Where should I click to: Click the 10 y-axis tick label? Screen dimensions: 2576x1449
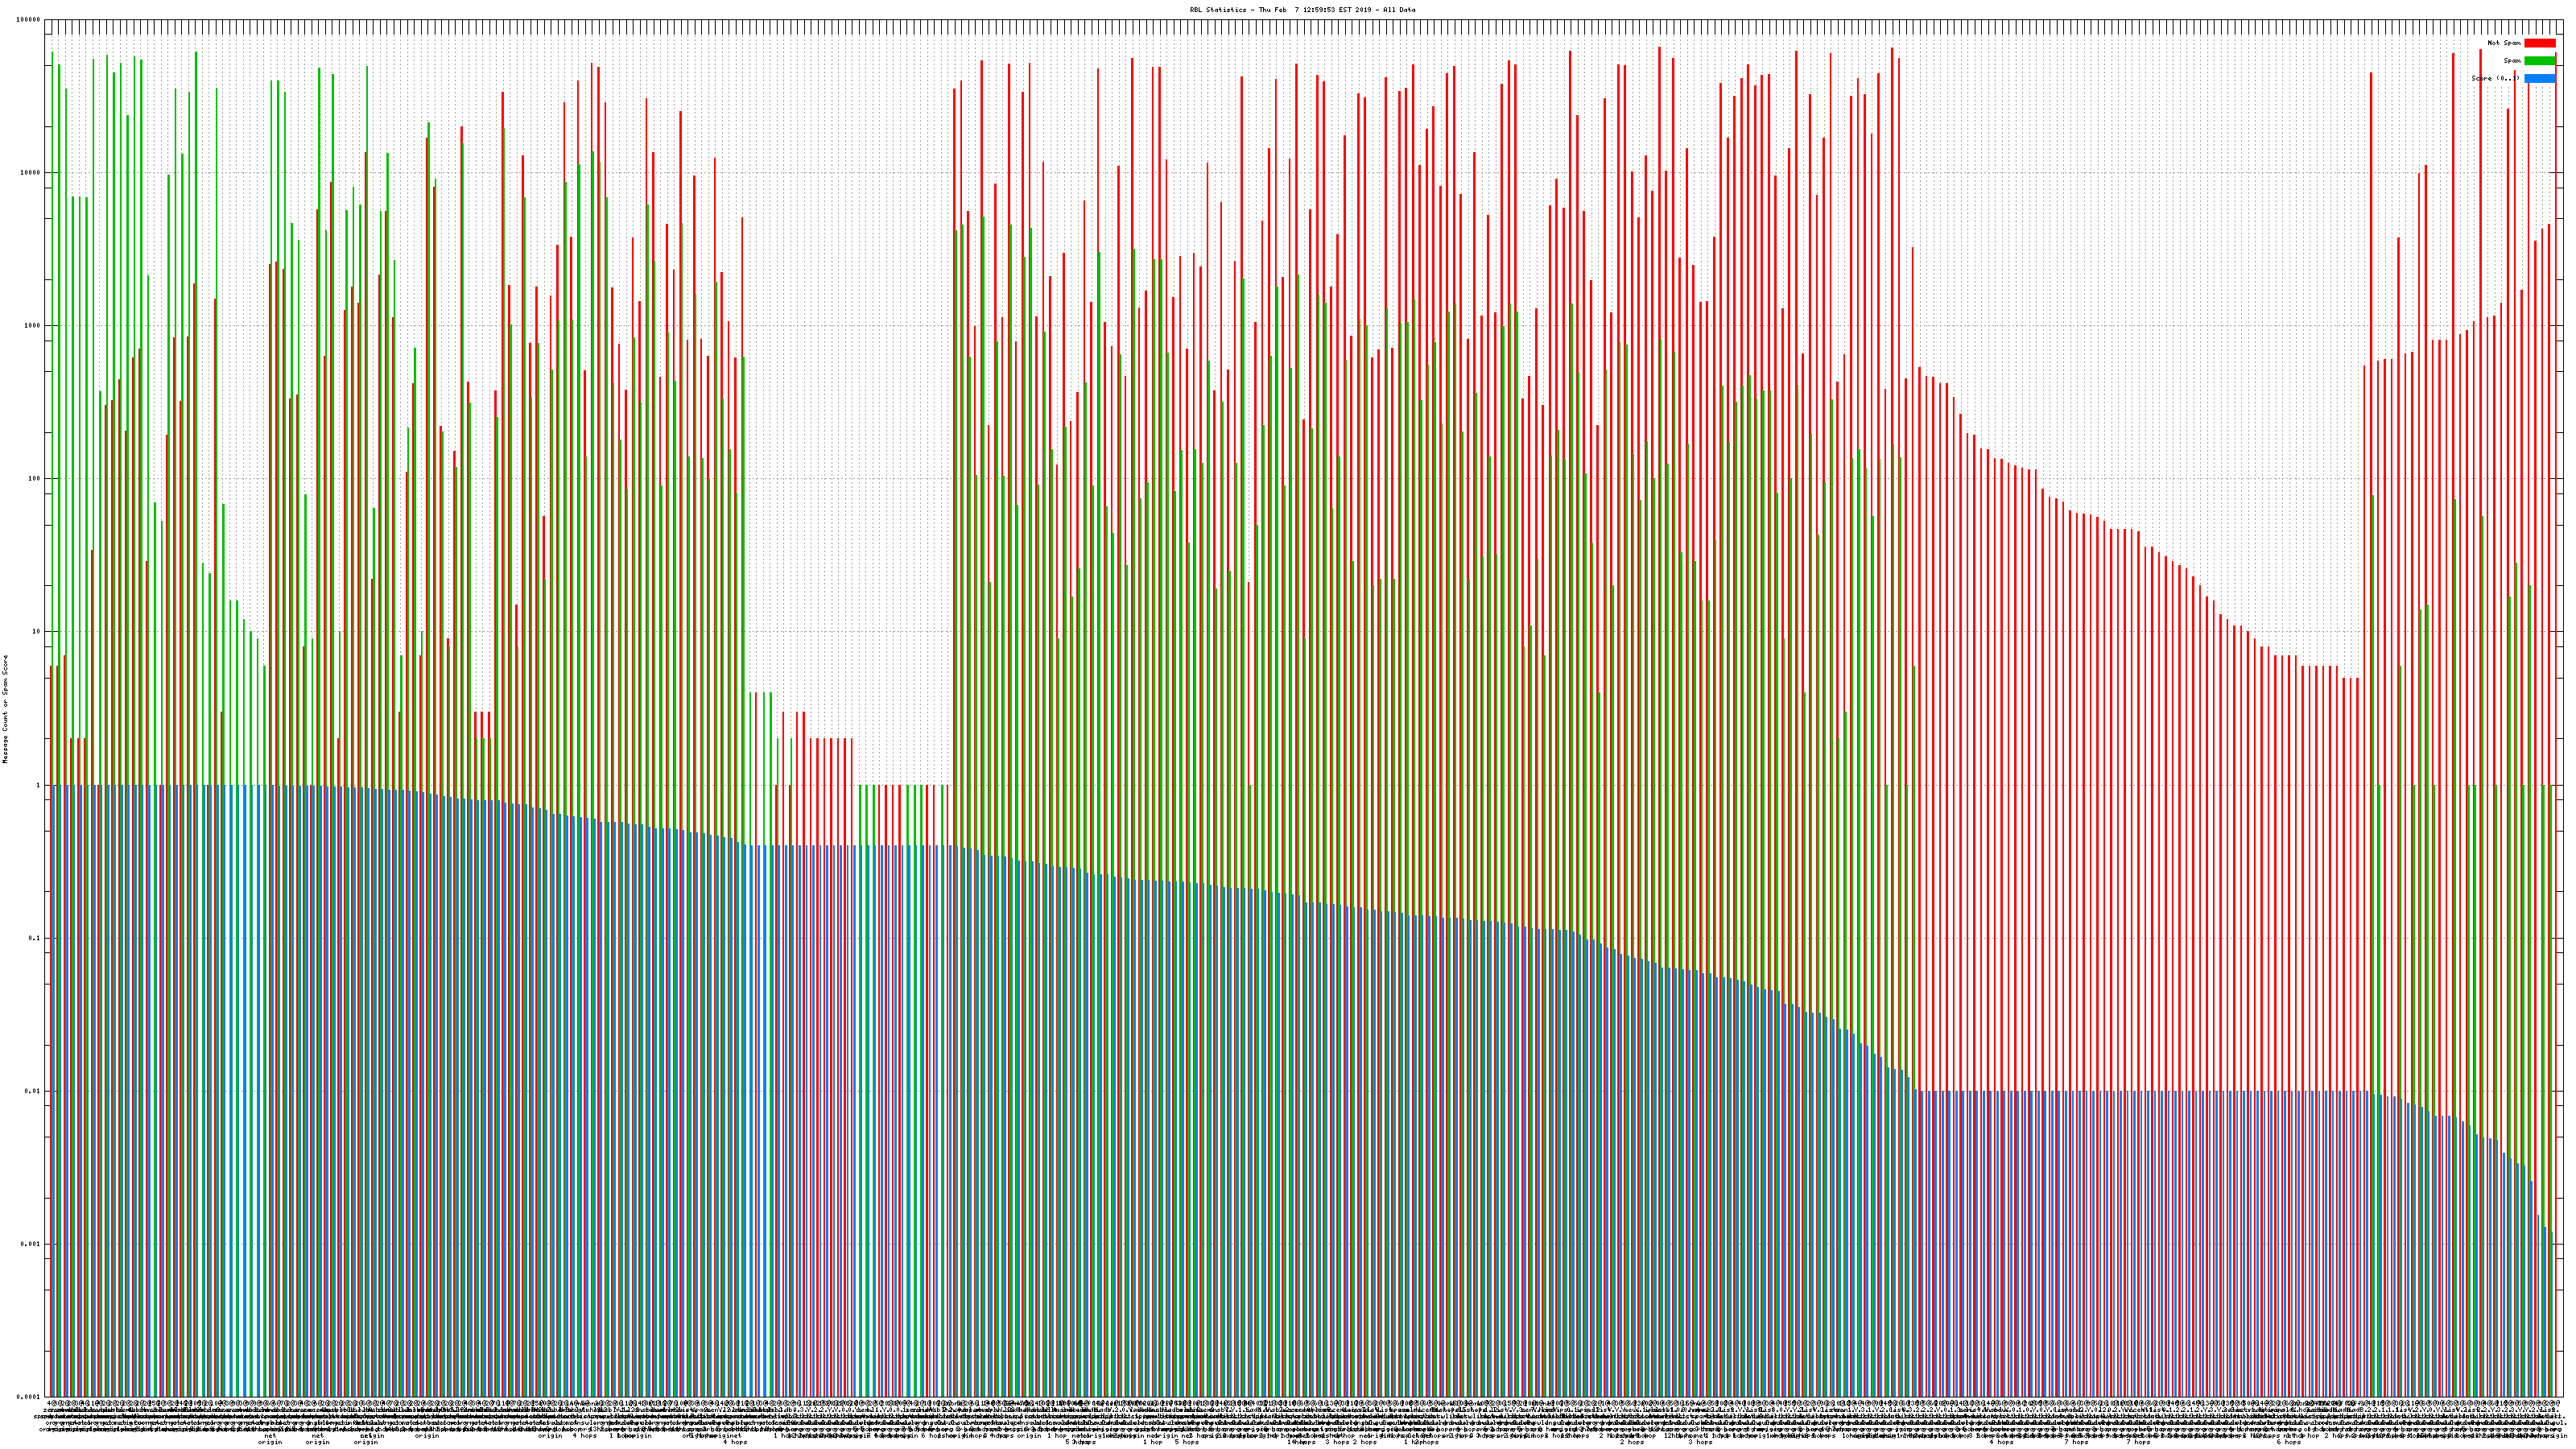point(36,632)
